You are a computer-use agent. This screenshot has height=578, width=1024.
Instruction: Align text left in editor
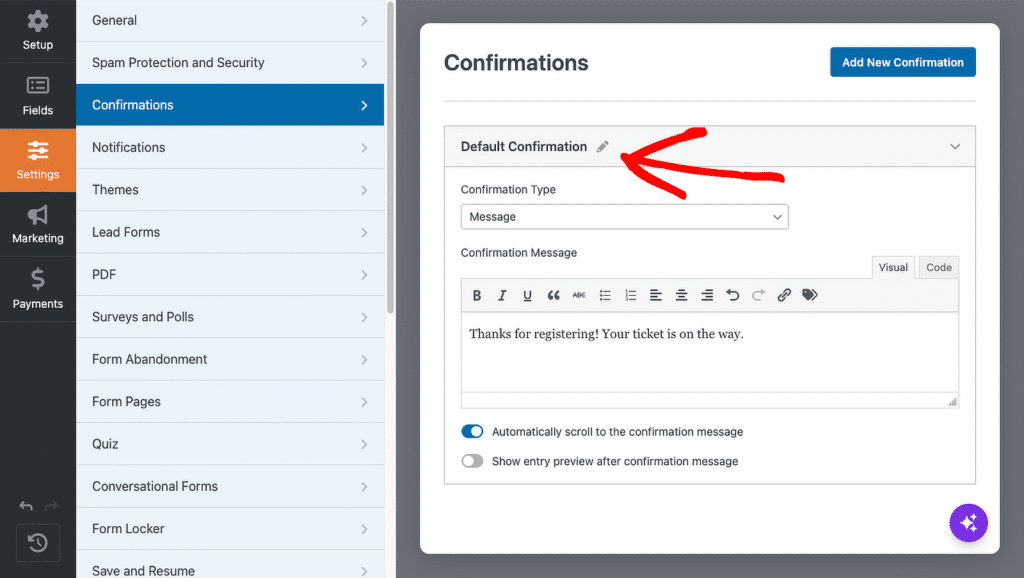tap(656, 295)
